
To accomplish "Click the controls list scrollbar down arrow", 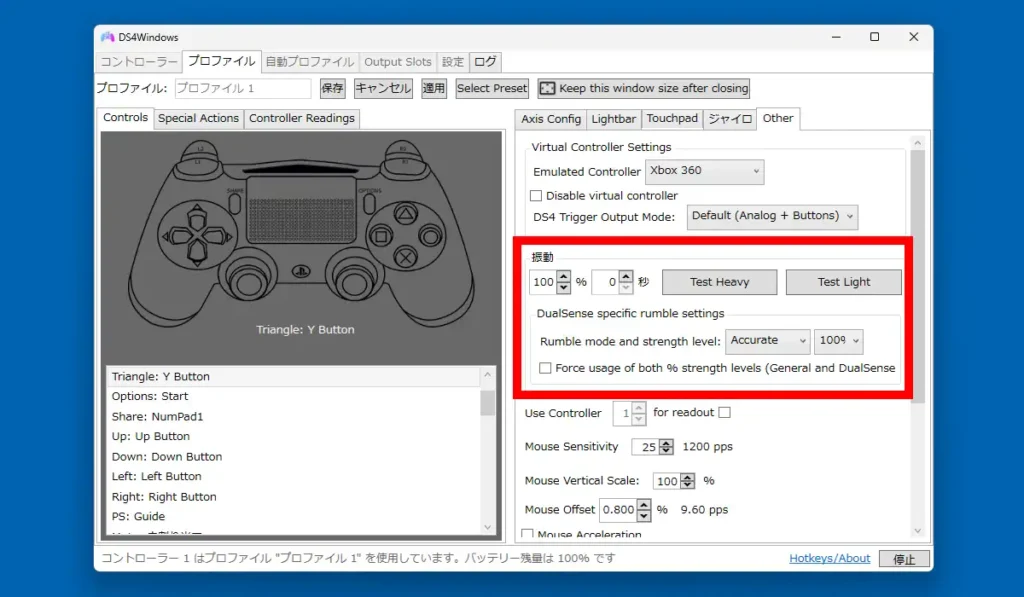I will pos(487,527).
